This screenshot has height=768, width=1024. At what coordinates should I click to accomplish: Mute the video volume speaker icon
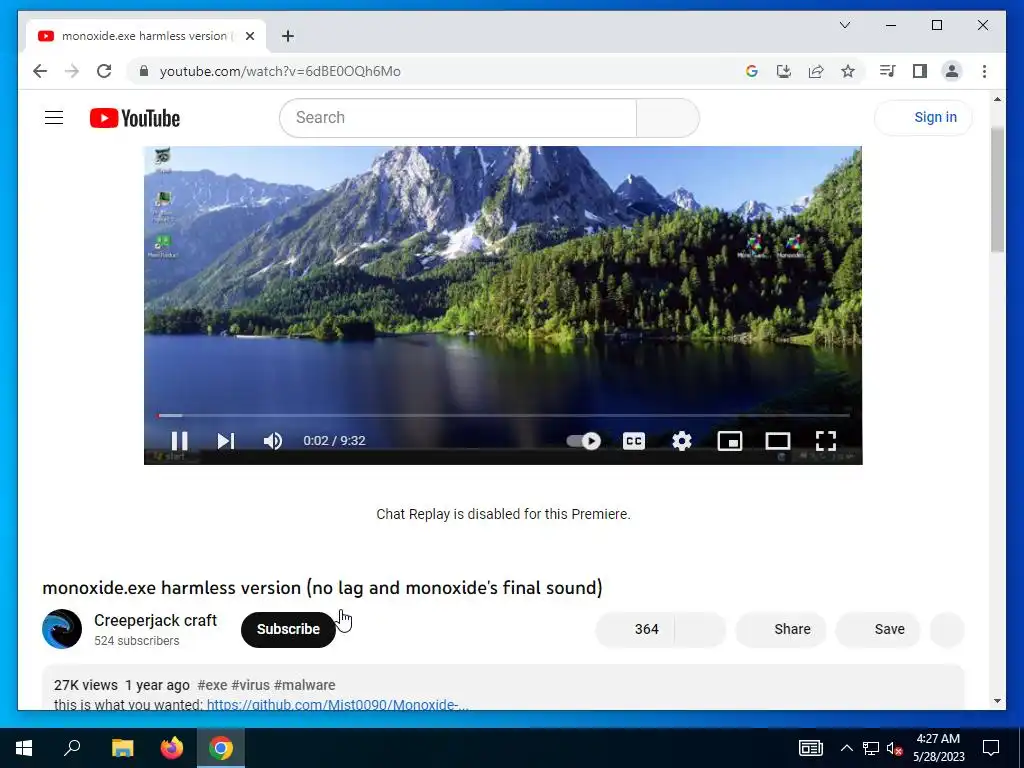tap(273, 441)
